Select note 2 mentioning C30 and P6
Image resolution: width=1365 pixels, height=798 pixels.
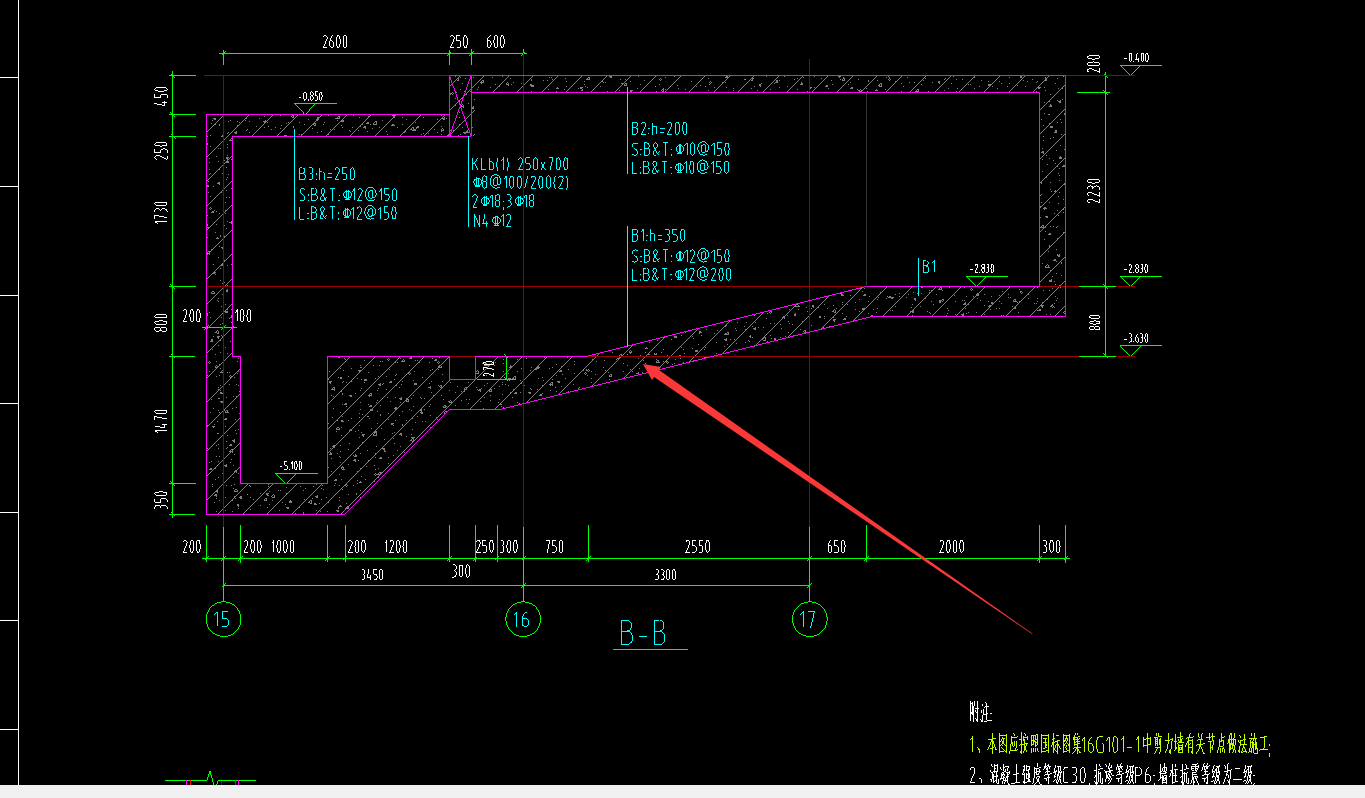[x=1112, y=775]
